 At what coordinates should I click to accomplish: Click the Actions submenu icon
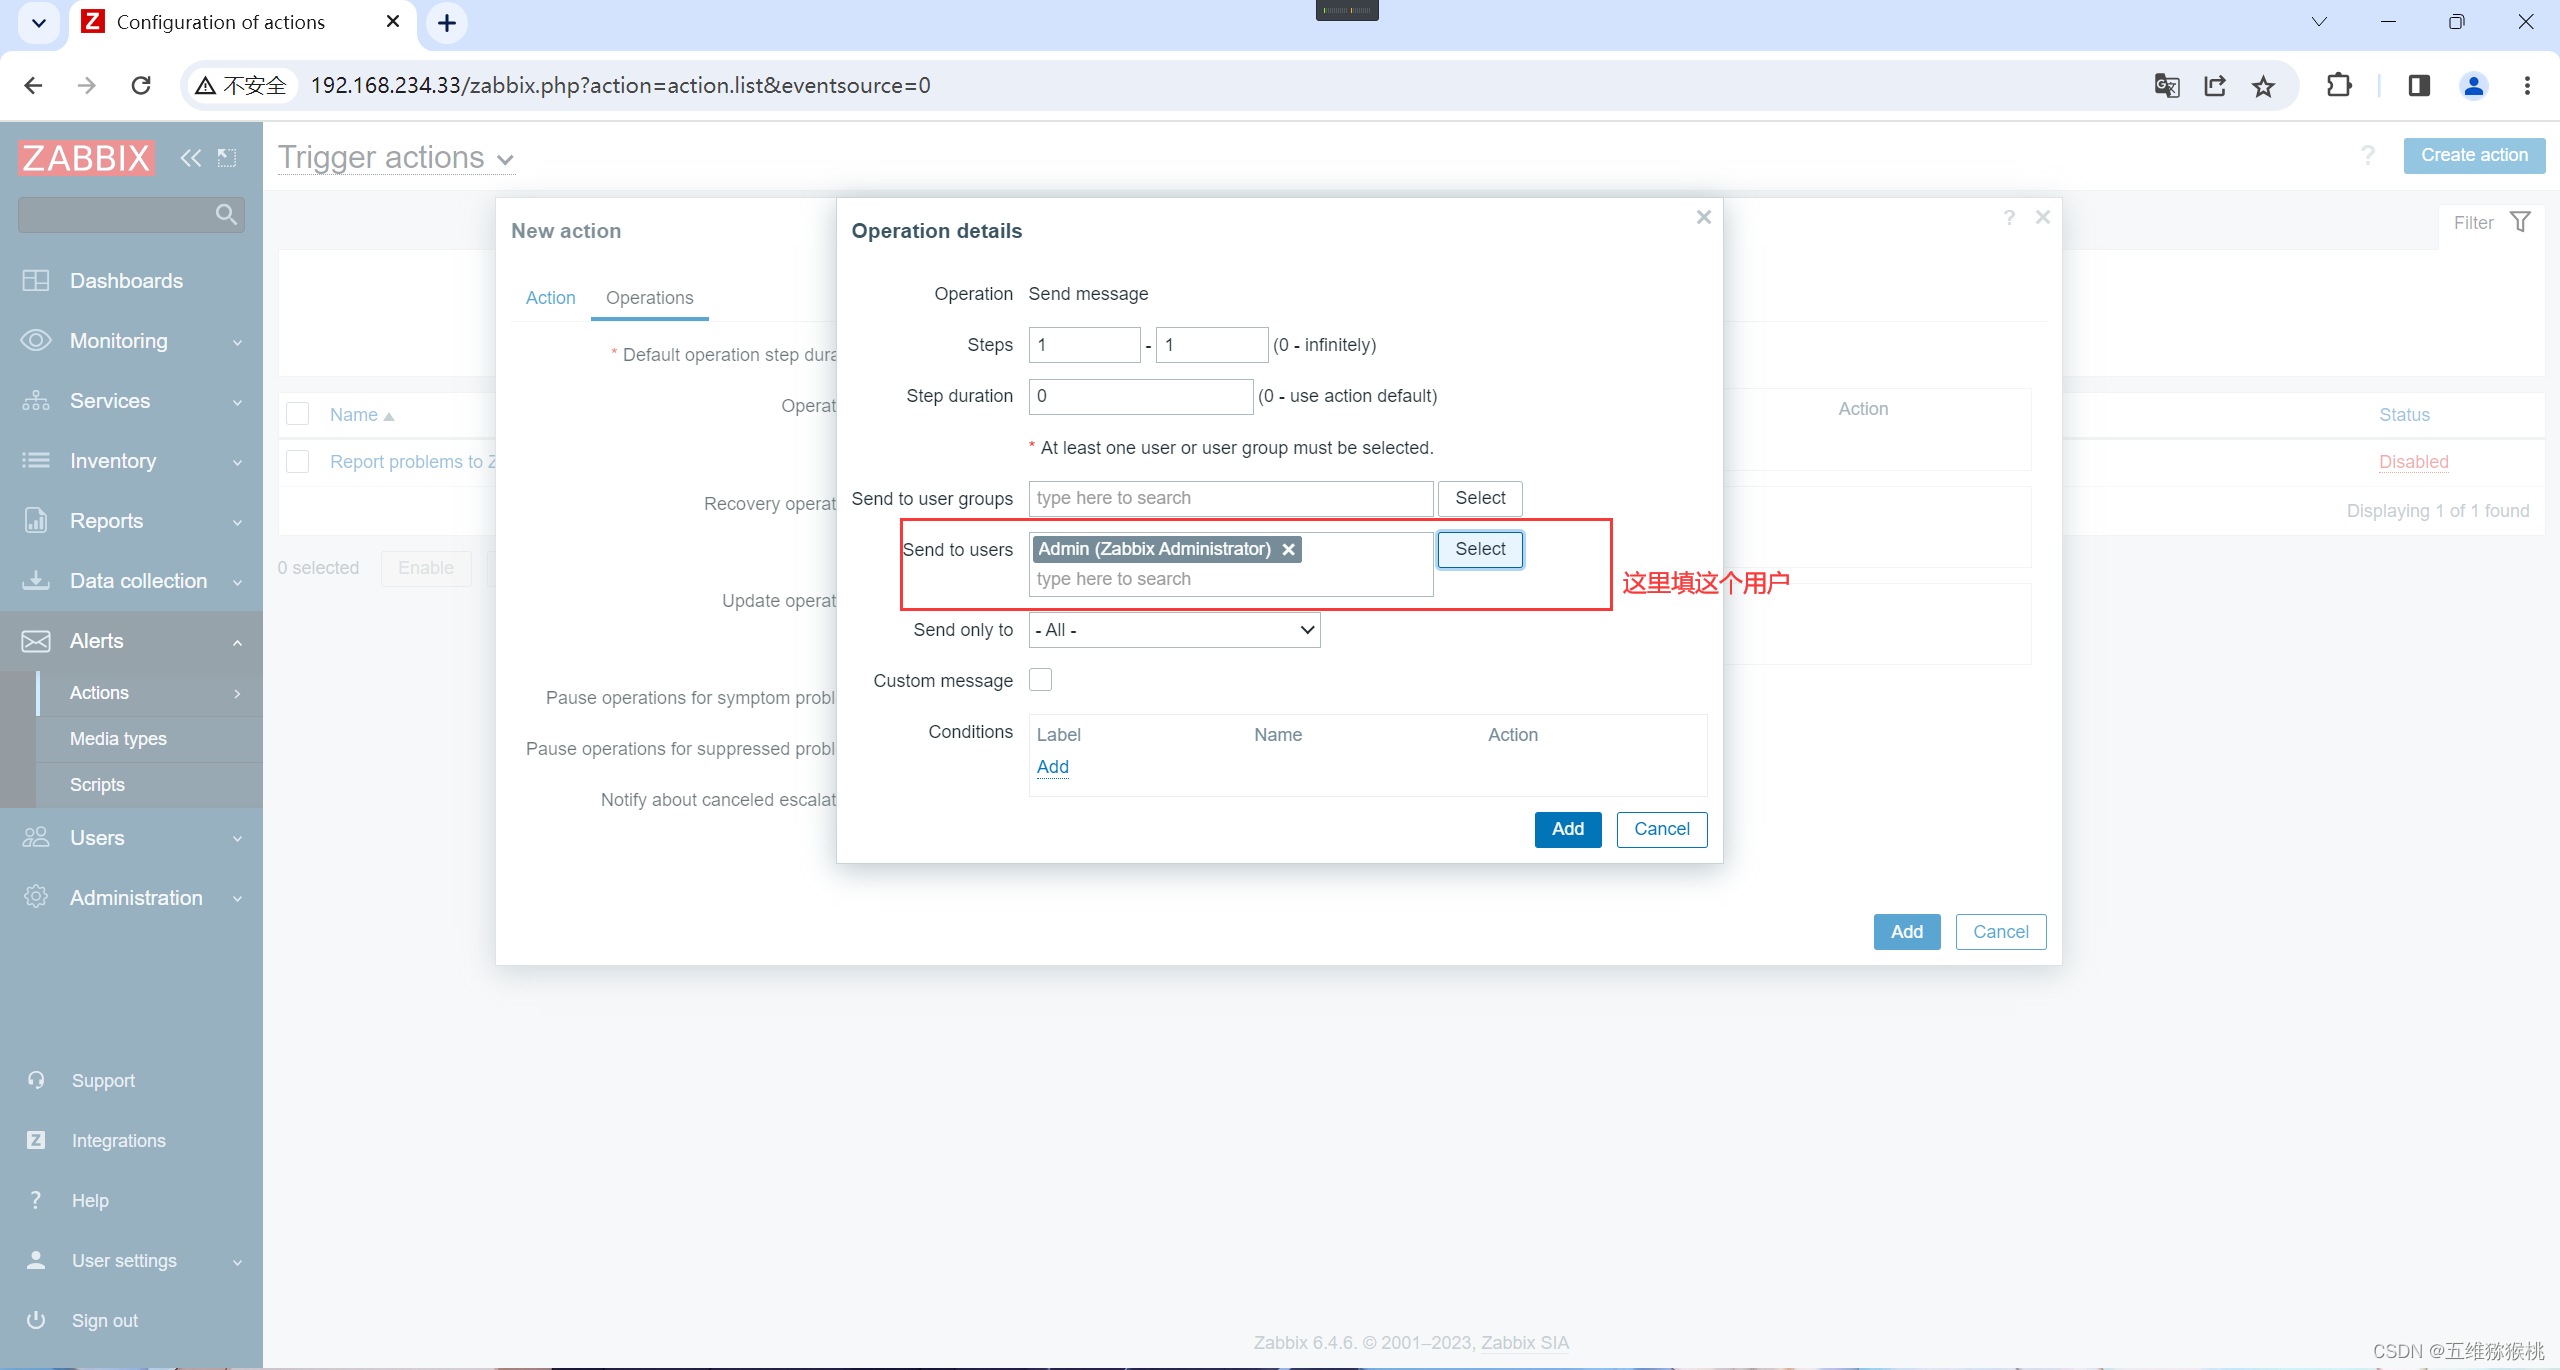coord(237,691)
